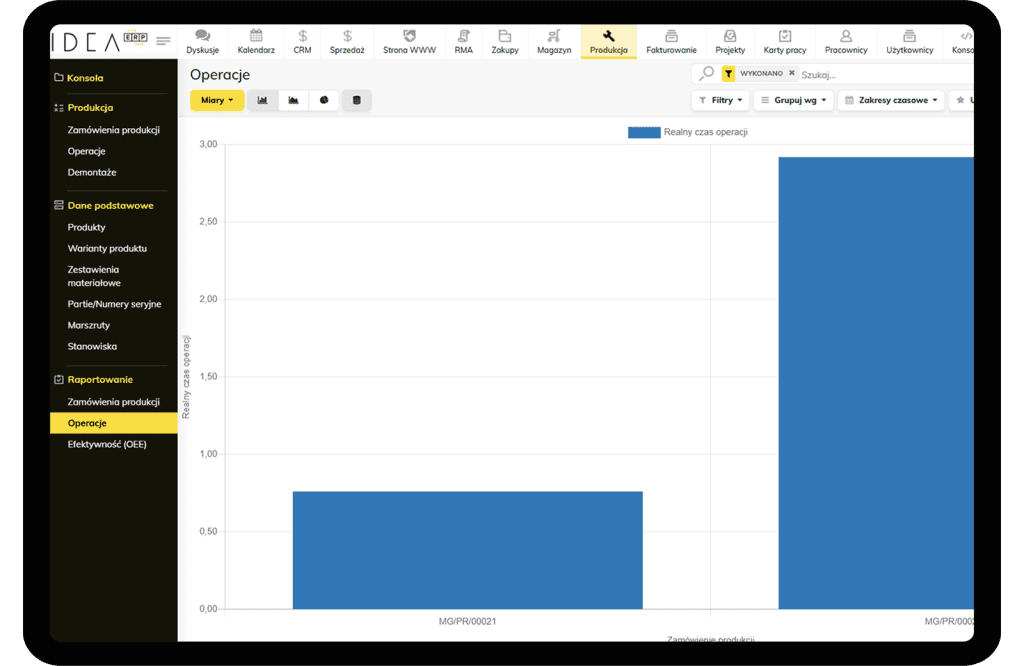Viewport: 1024px width, 666px height.
Task: Open the Kalendarz calendar module
Action: tap(256, 41)
